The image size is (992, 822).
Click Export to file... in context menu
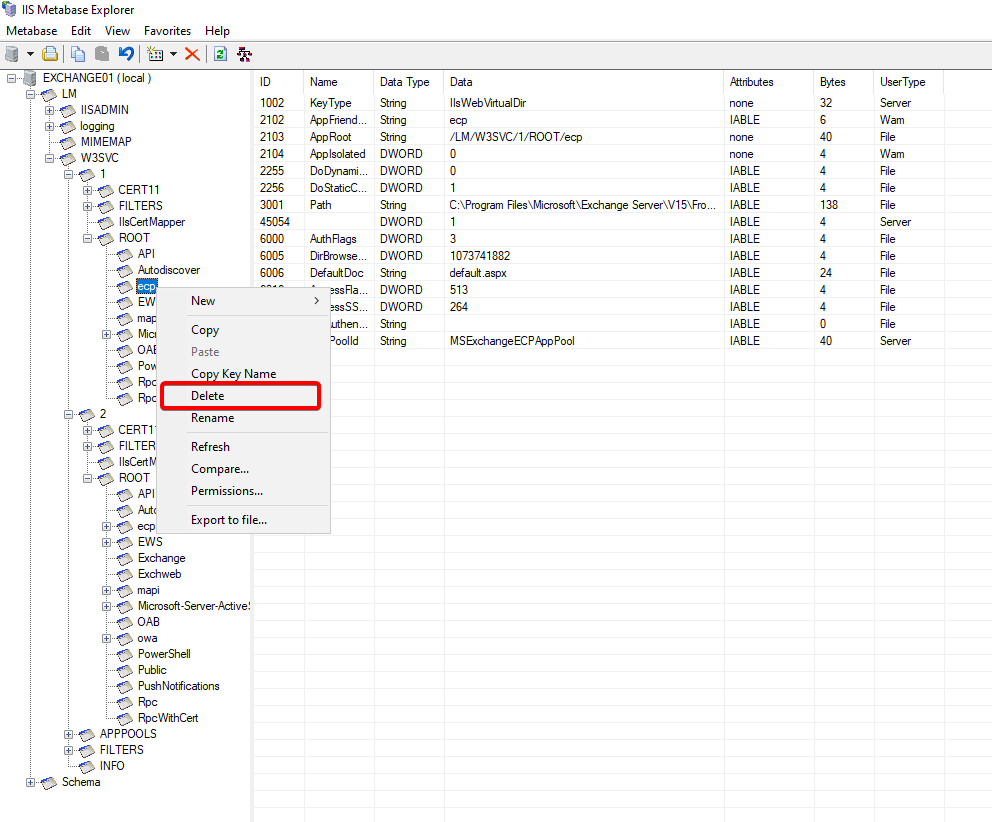coord(229,520)
